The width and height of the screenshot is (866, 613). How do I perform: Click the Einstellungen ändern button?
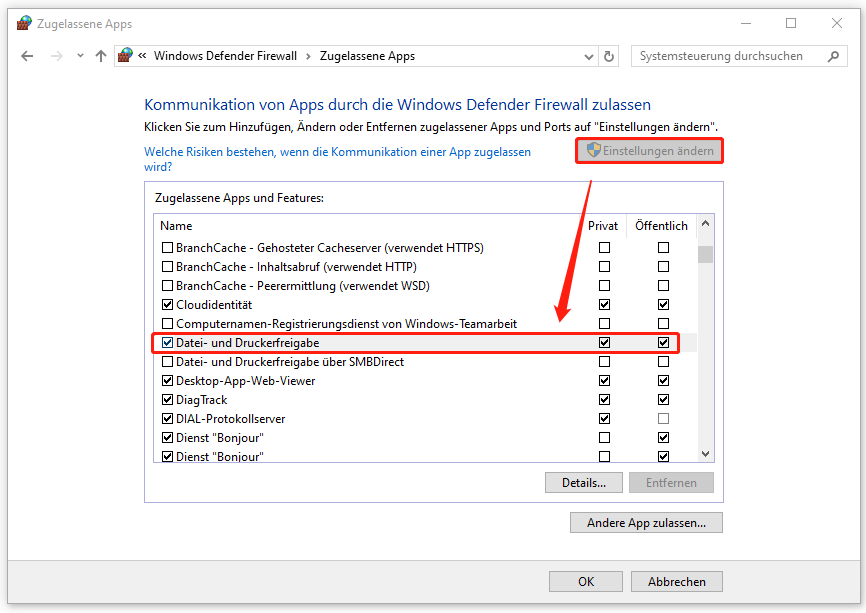click(650, 151)
